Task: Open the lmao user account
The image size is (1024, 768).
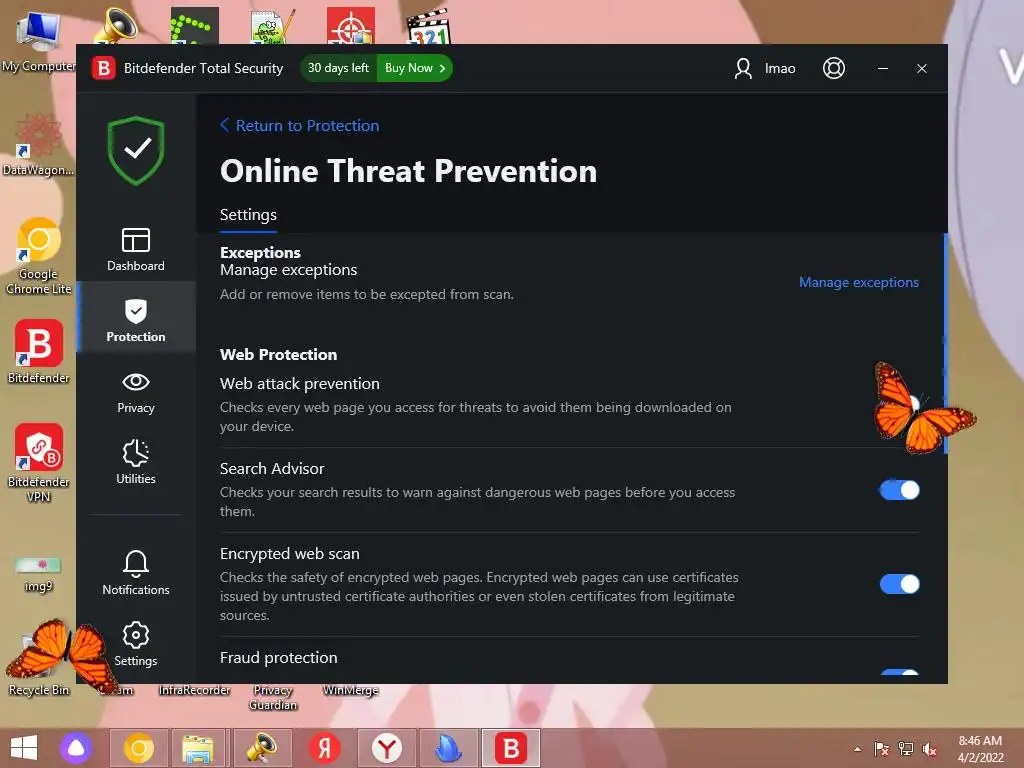Action: coord(765,68)
